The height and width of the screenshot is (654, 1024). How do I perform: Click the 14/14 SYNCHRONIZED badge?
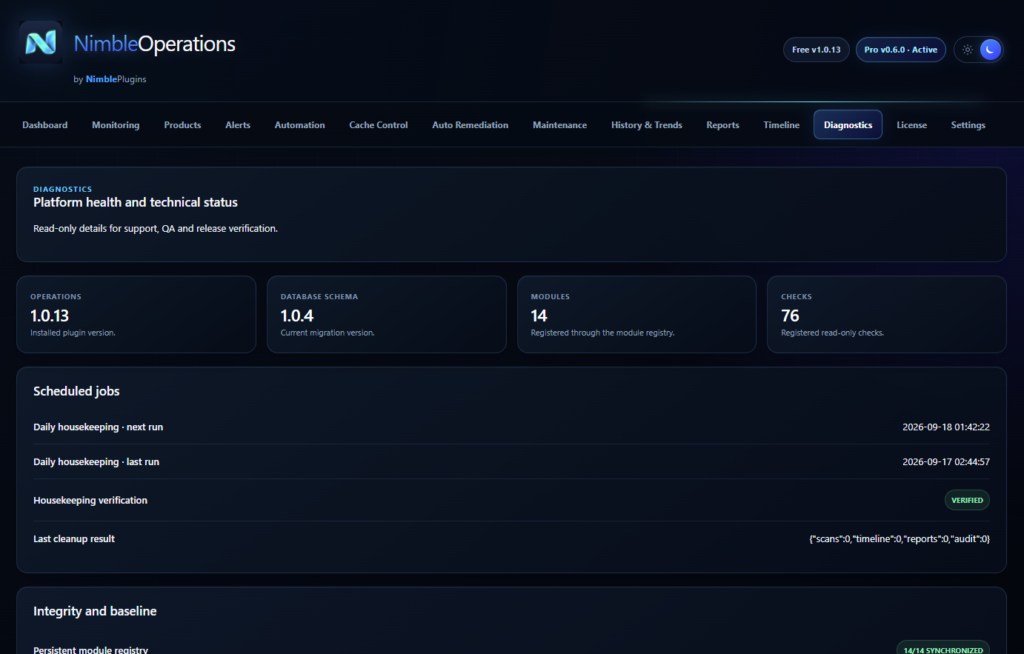tap(943, 649)
